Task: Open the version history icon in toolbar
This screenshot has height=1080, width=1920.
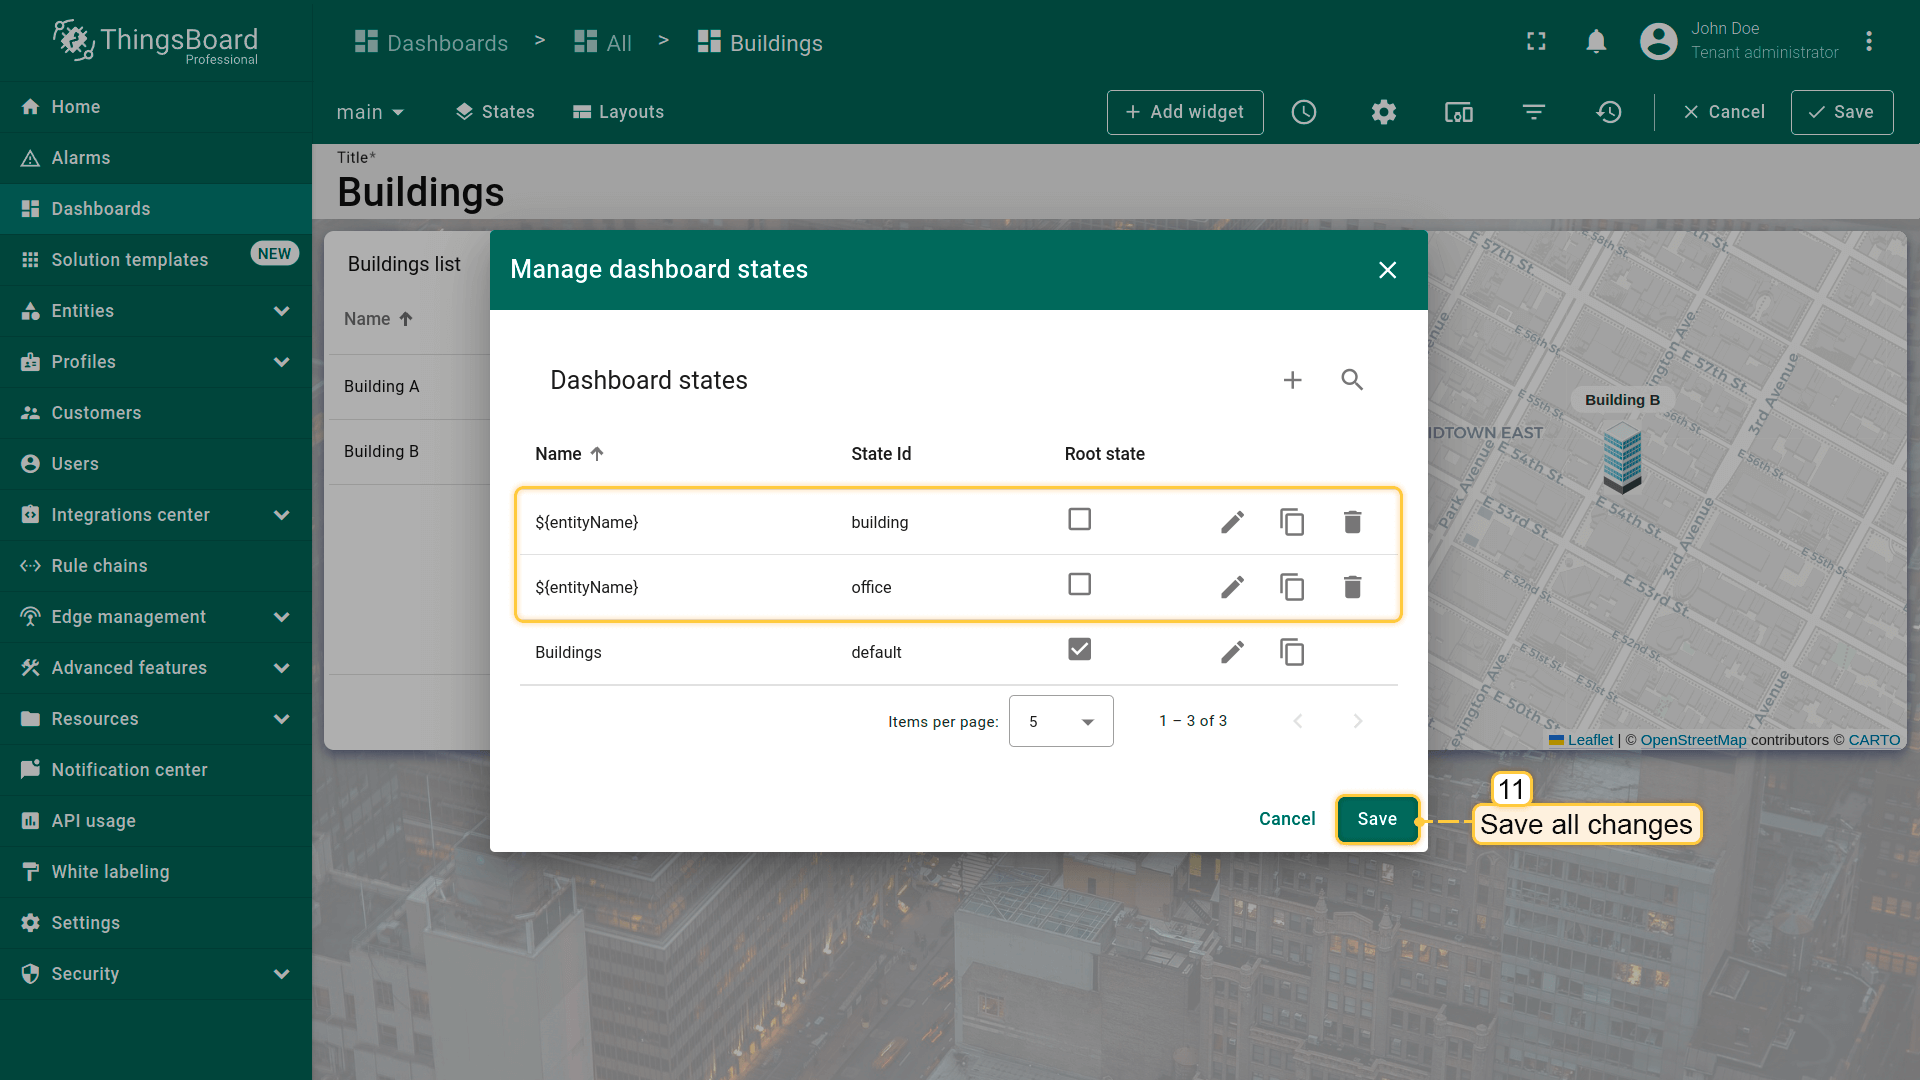Action: pyautogui.click(x=1608, y=112)
